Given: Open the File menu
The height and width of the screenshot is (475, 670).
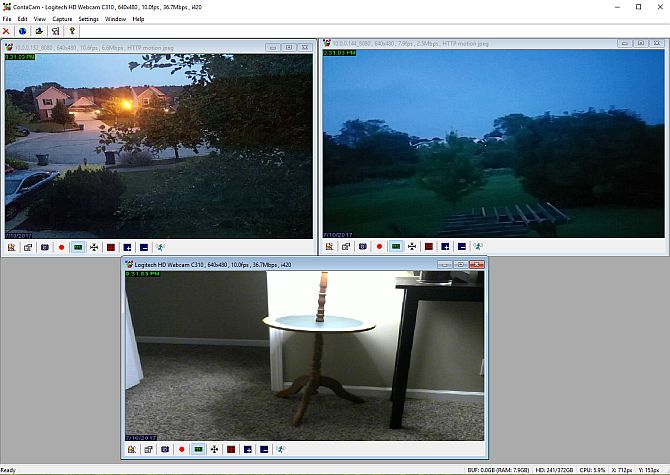Looking at the screenshot, I should 7,19.
